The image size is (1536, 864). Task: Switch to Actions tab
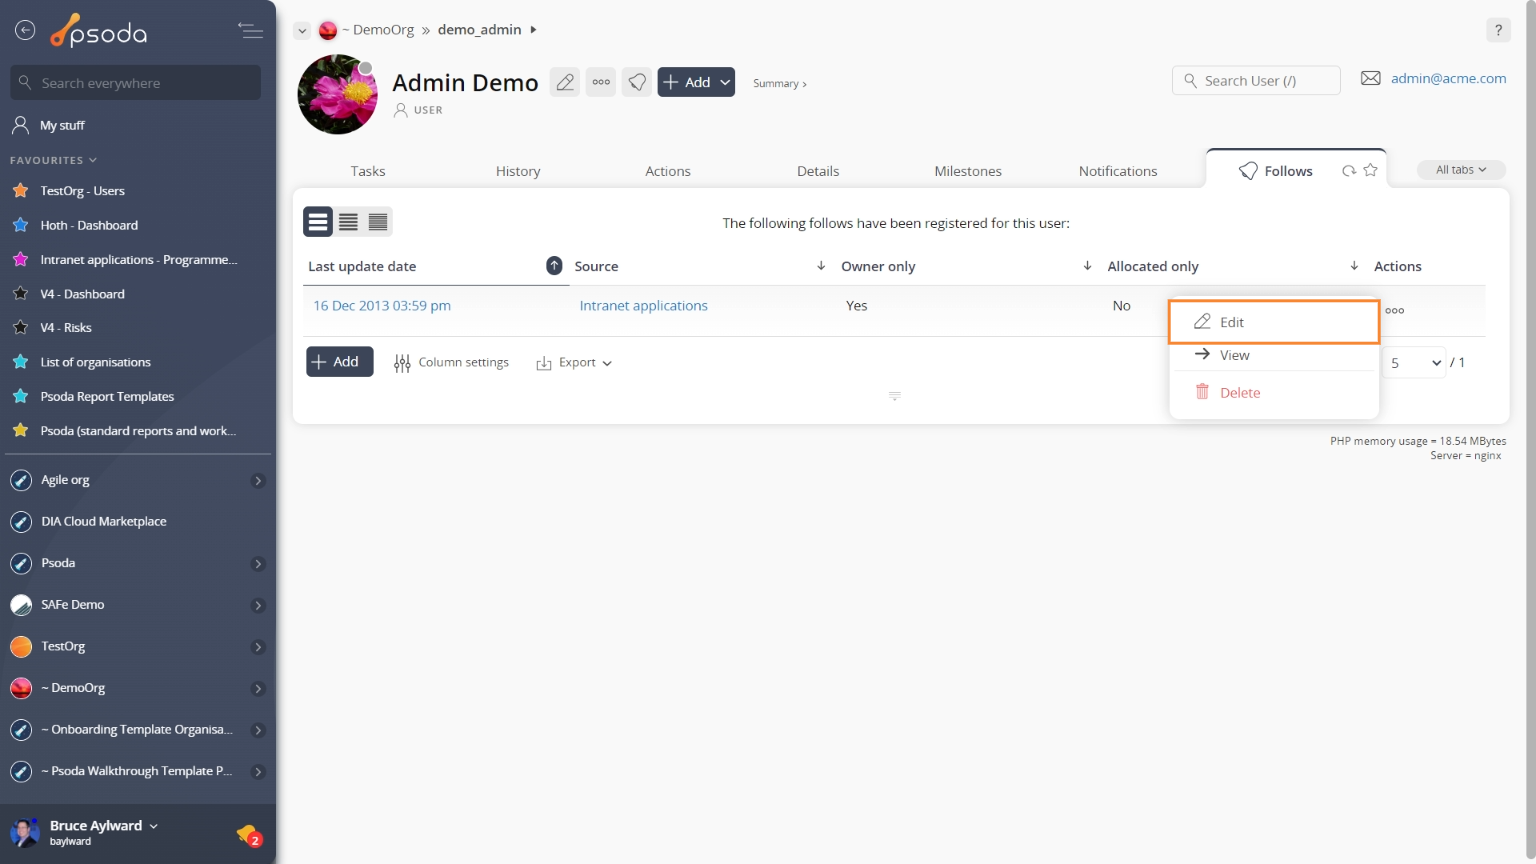668,171
